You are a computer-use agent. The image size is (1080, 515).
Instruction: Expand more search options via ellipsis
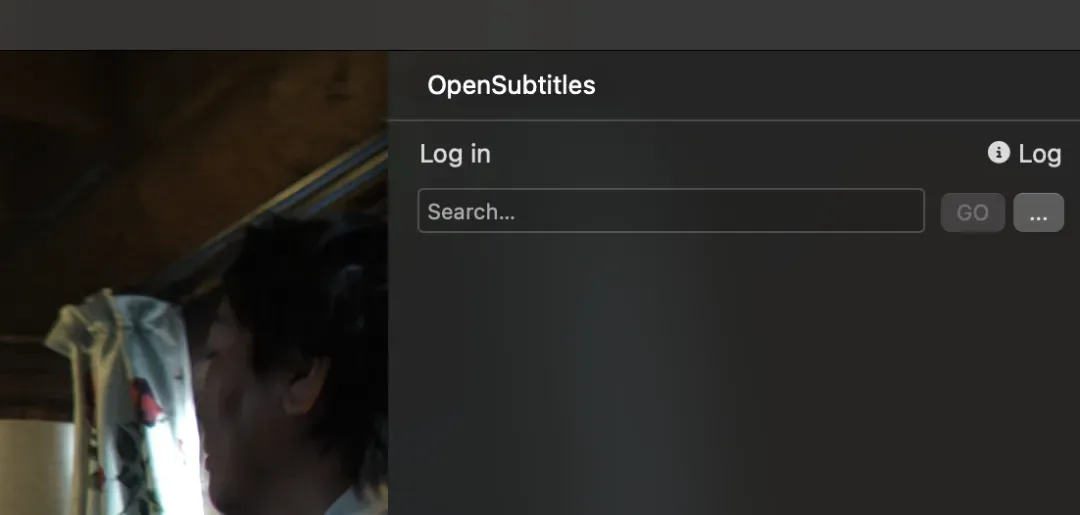1039,213
